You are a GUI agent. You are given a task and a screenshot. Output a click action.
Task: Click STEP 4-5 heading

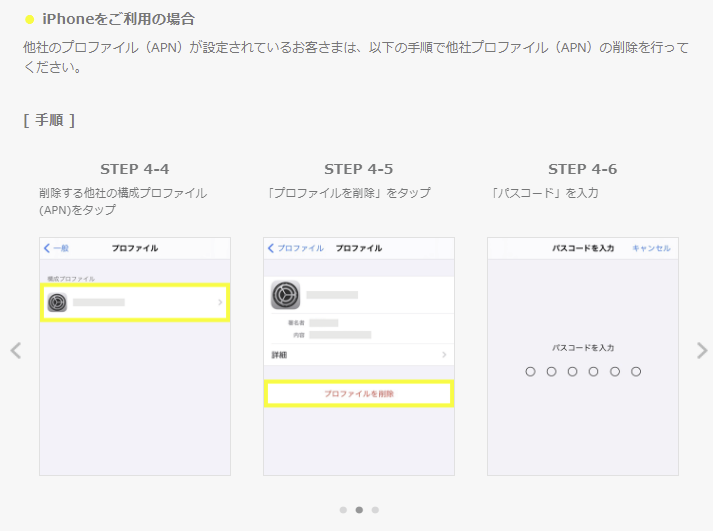click(358, 169)
